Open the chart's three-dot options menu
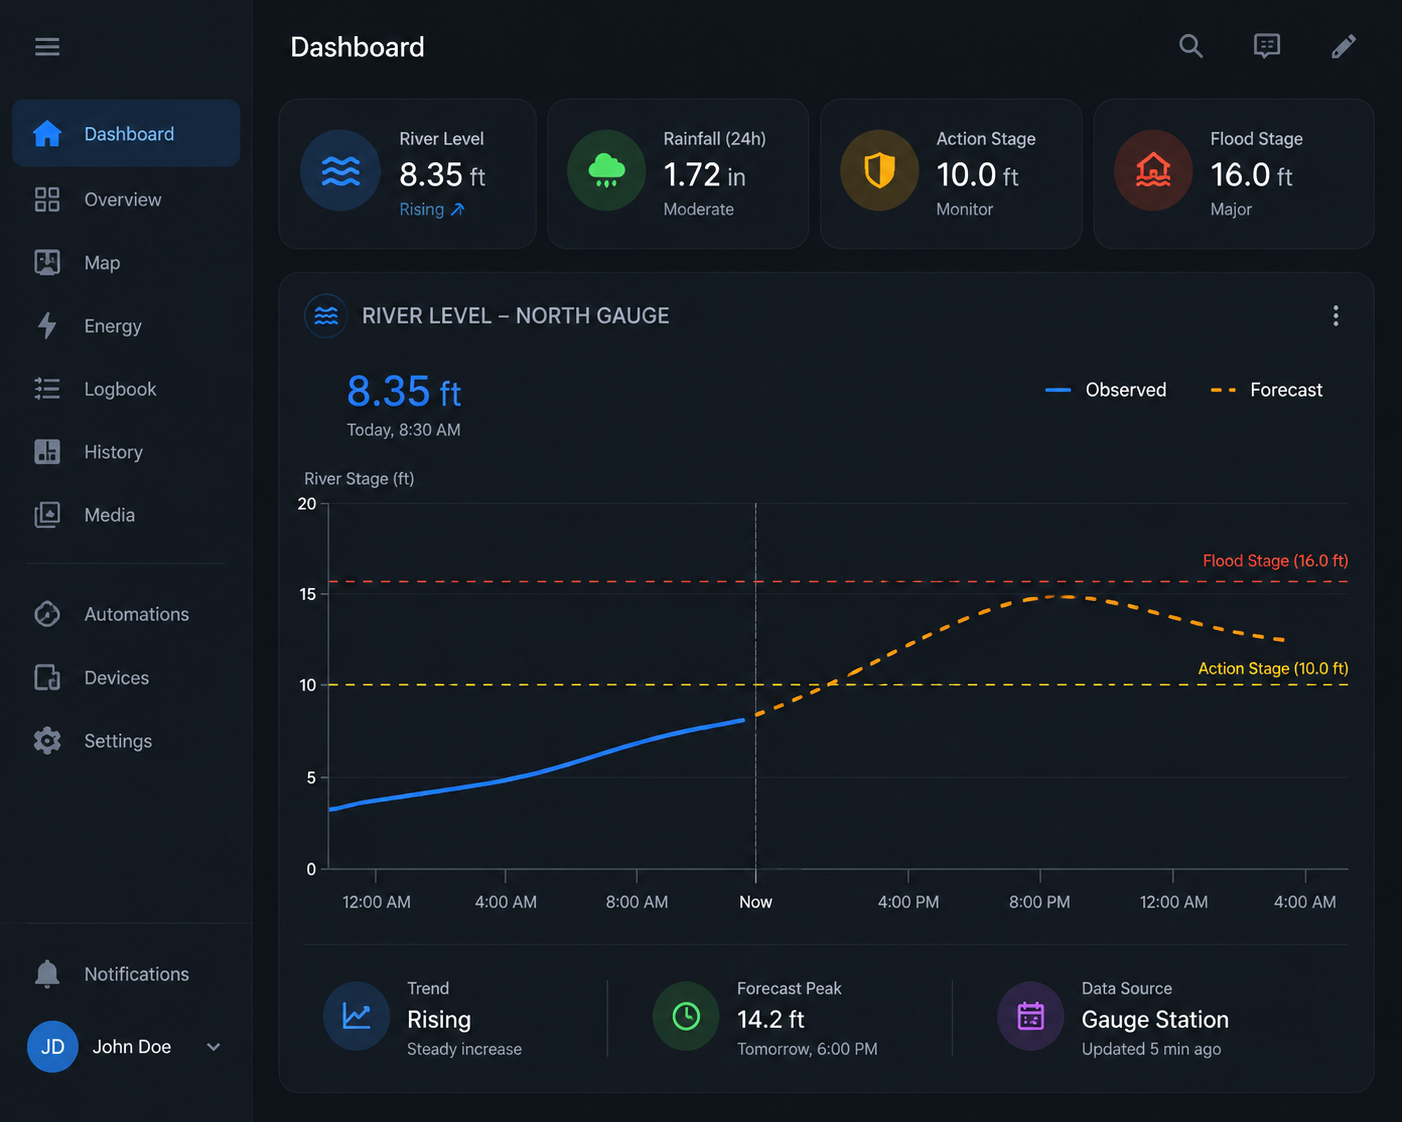Image resolution: width=1402 pixels, height=1122 pixels. 1335,316
